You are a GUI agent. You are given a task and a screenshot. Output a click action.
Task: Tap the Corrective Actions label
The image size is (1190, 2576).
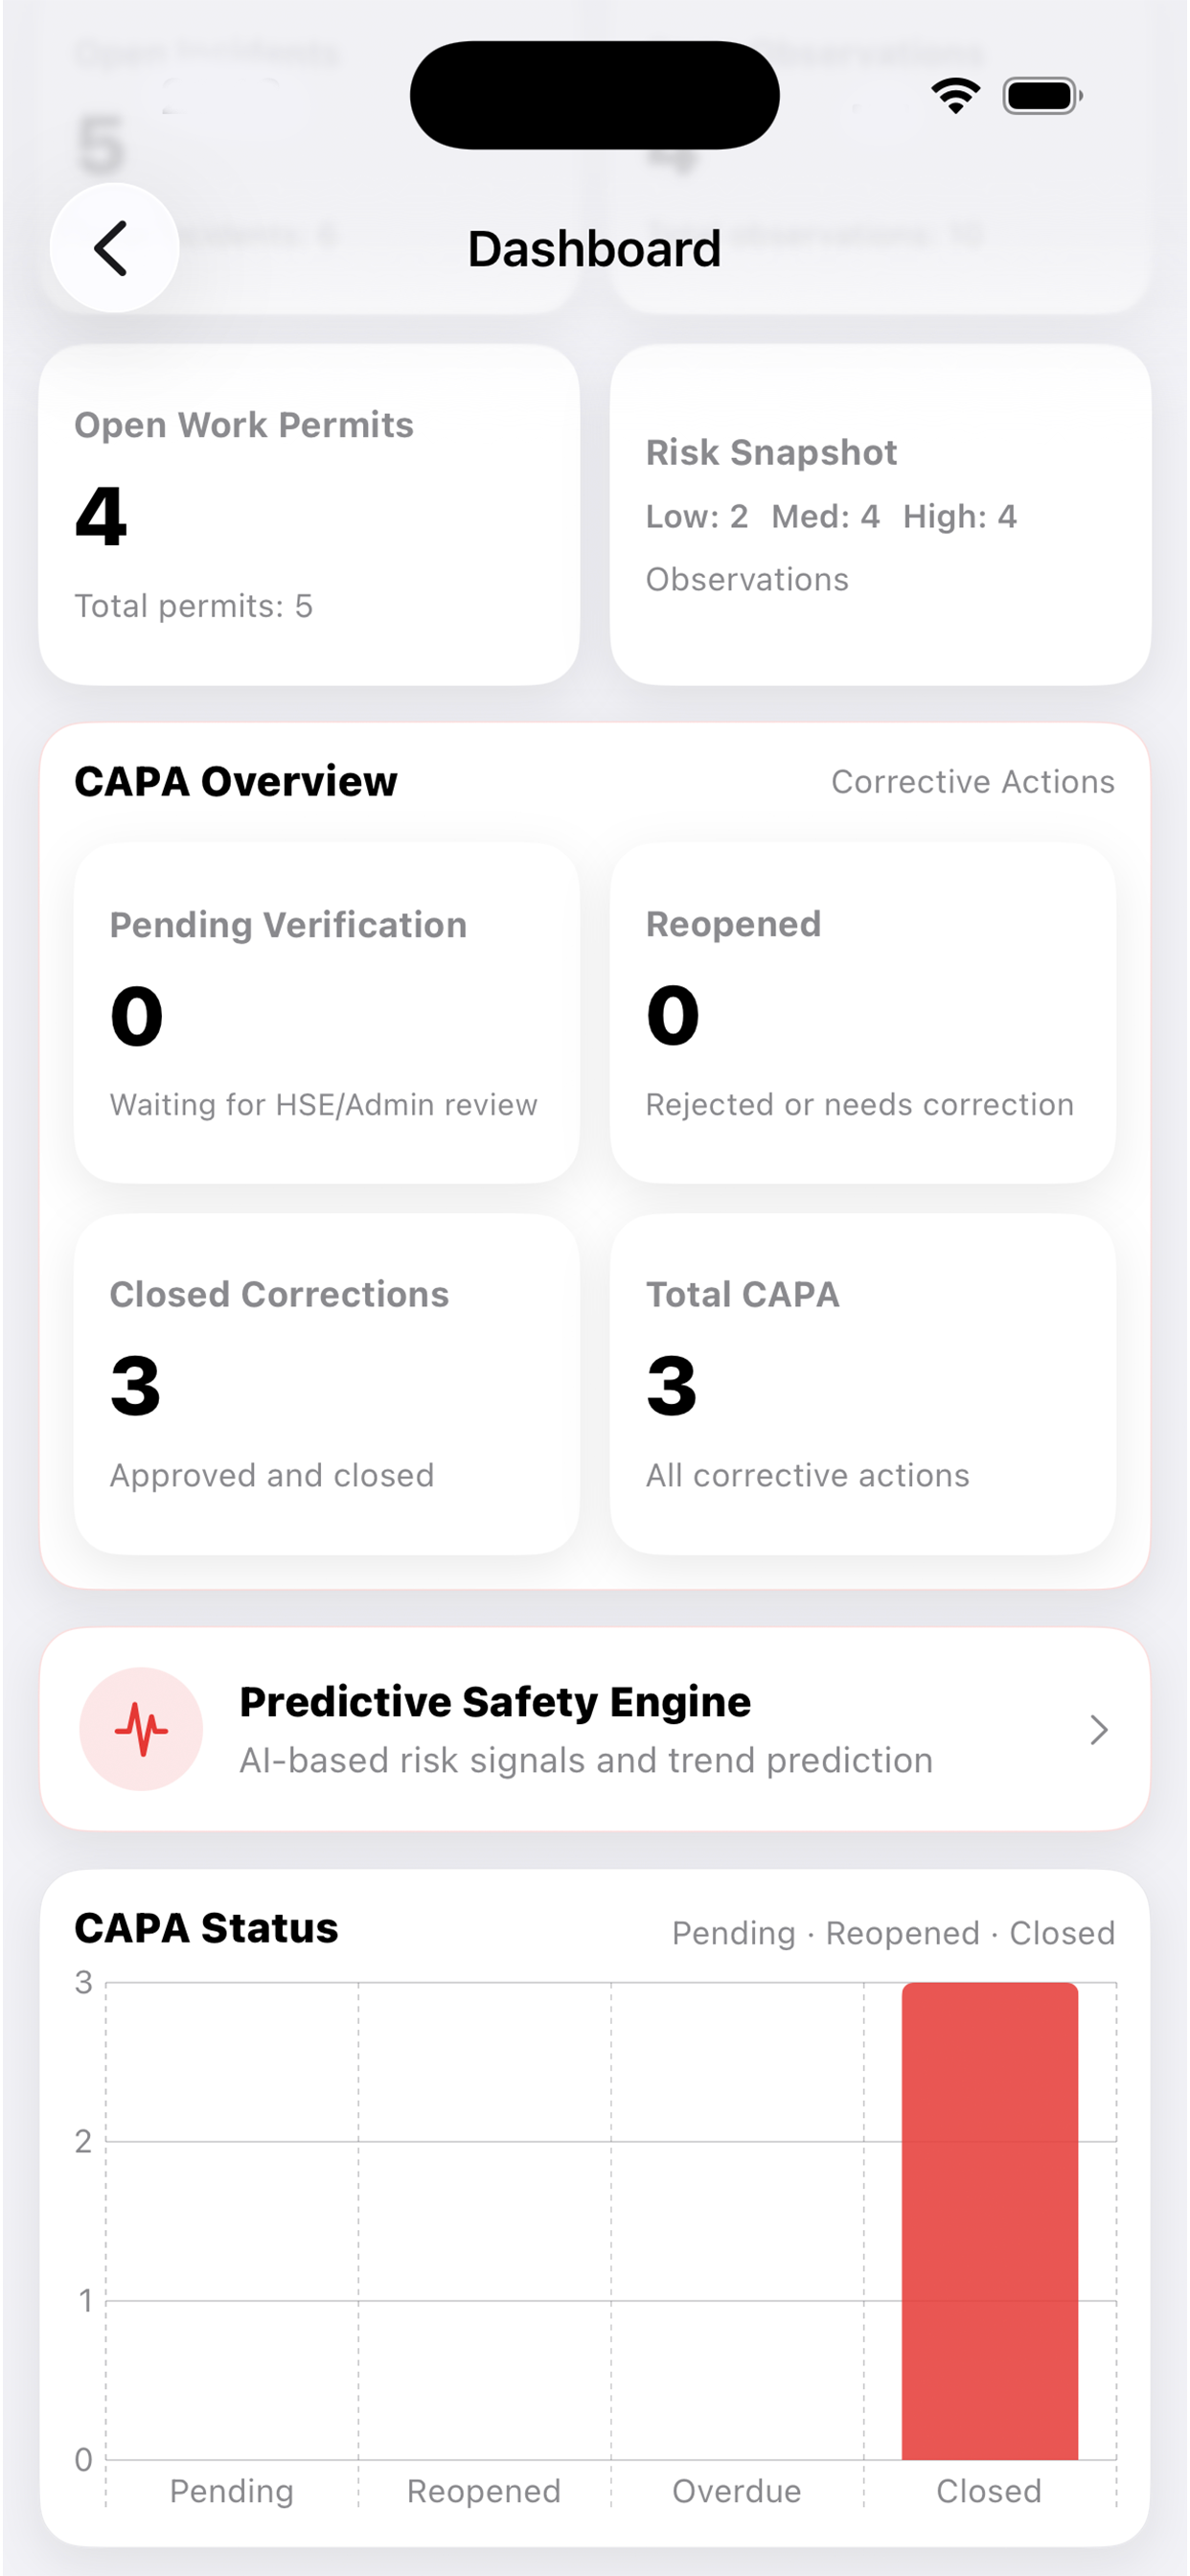pos(972,782)
